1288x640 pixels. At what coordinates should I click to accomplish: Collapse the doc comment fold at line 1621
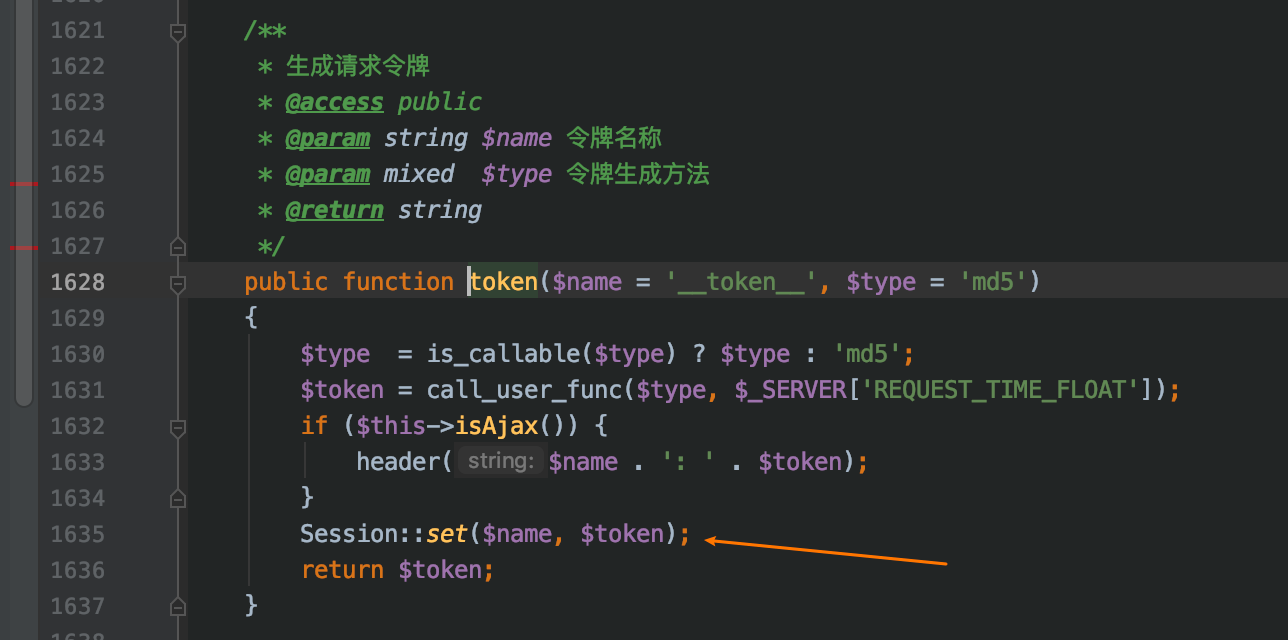pos(178,31)
